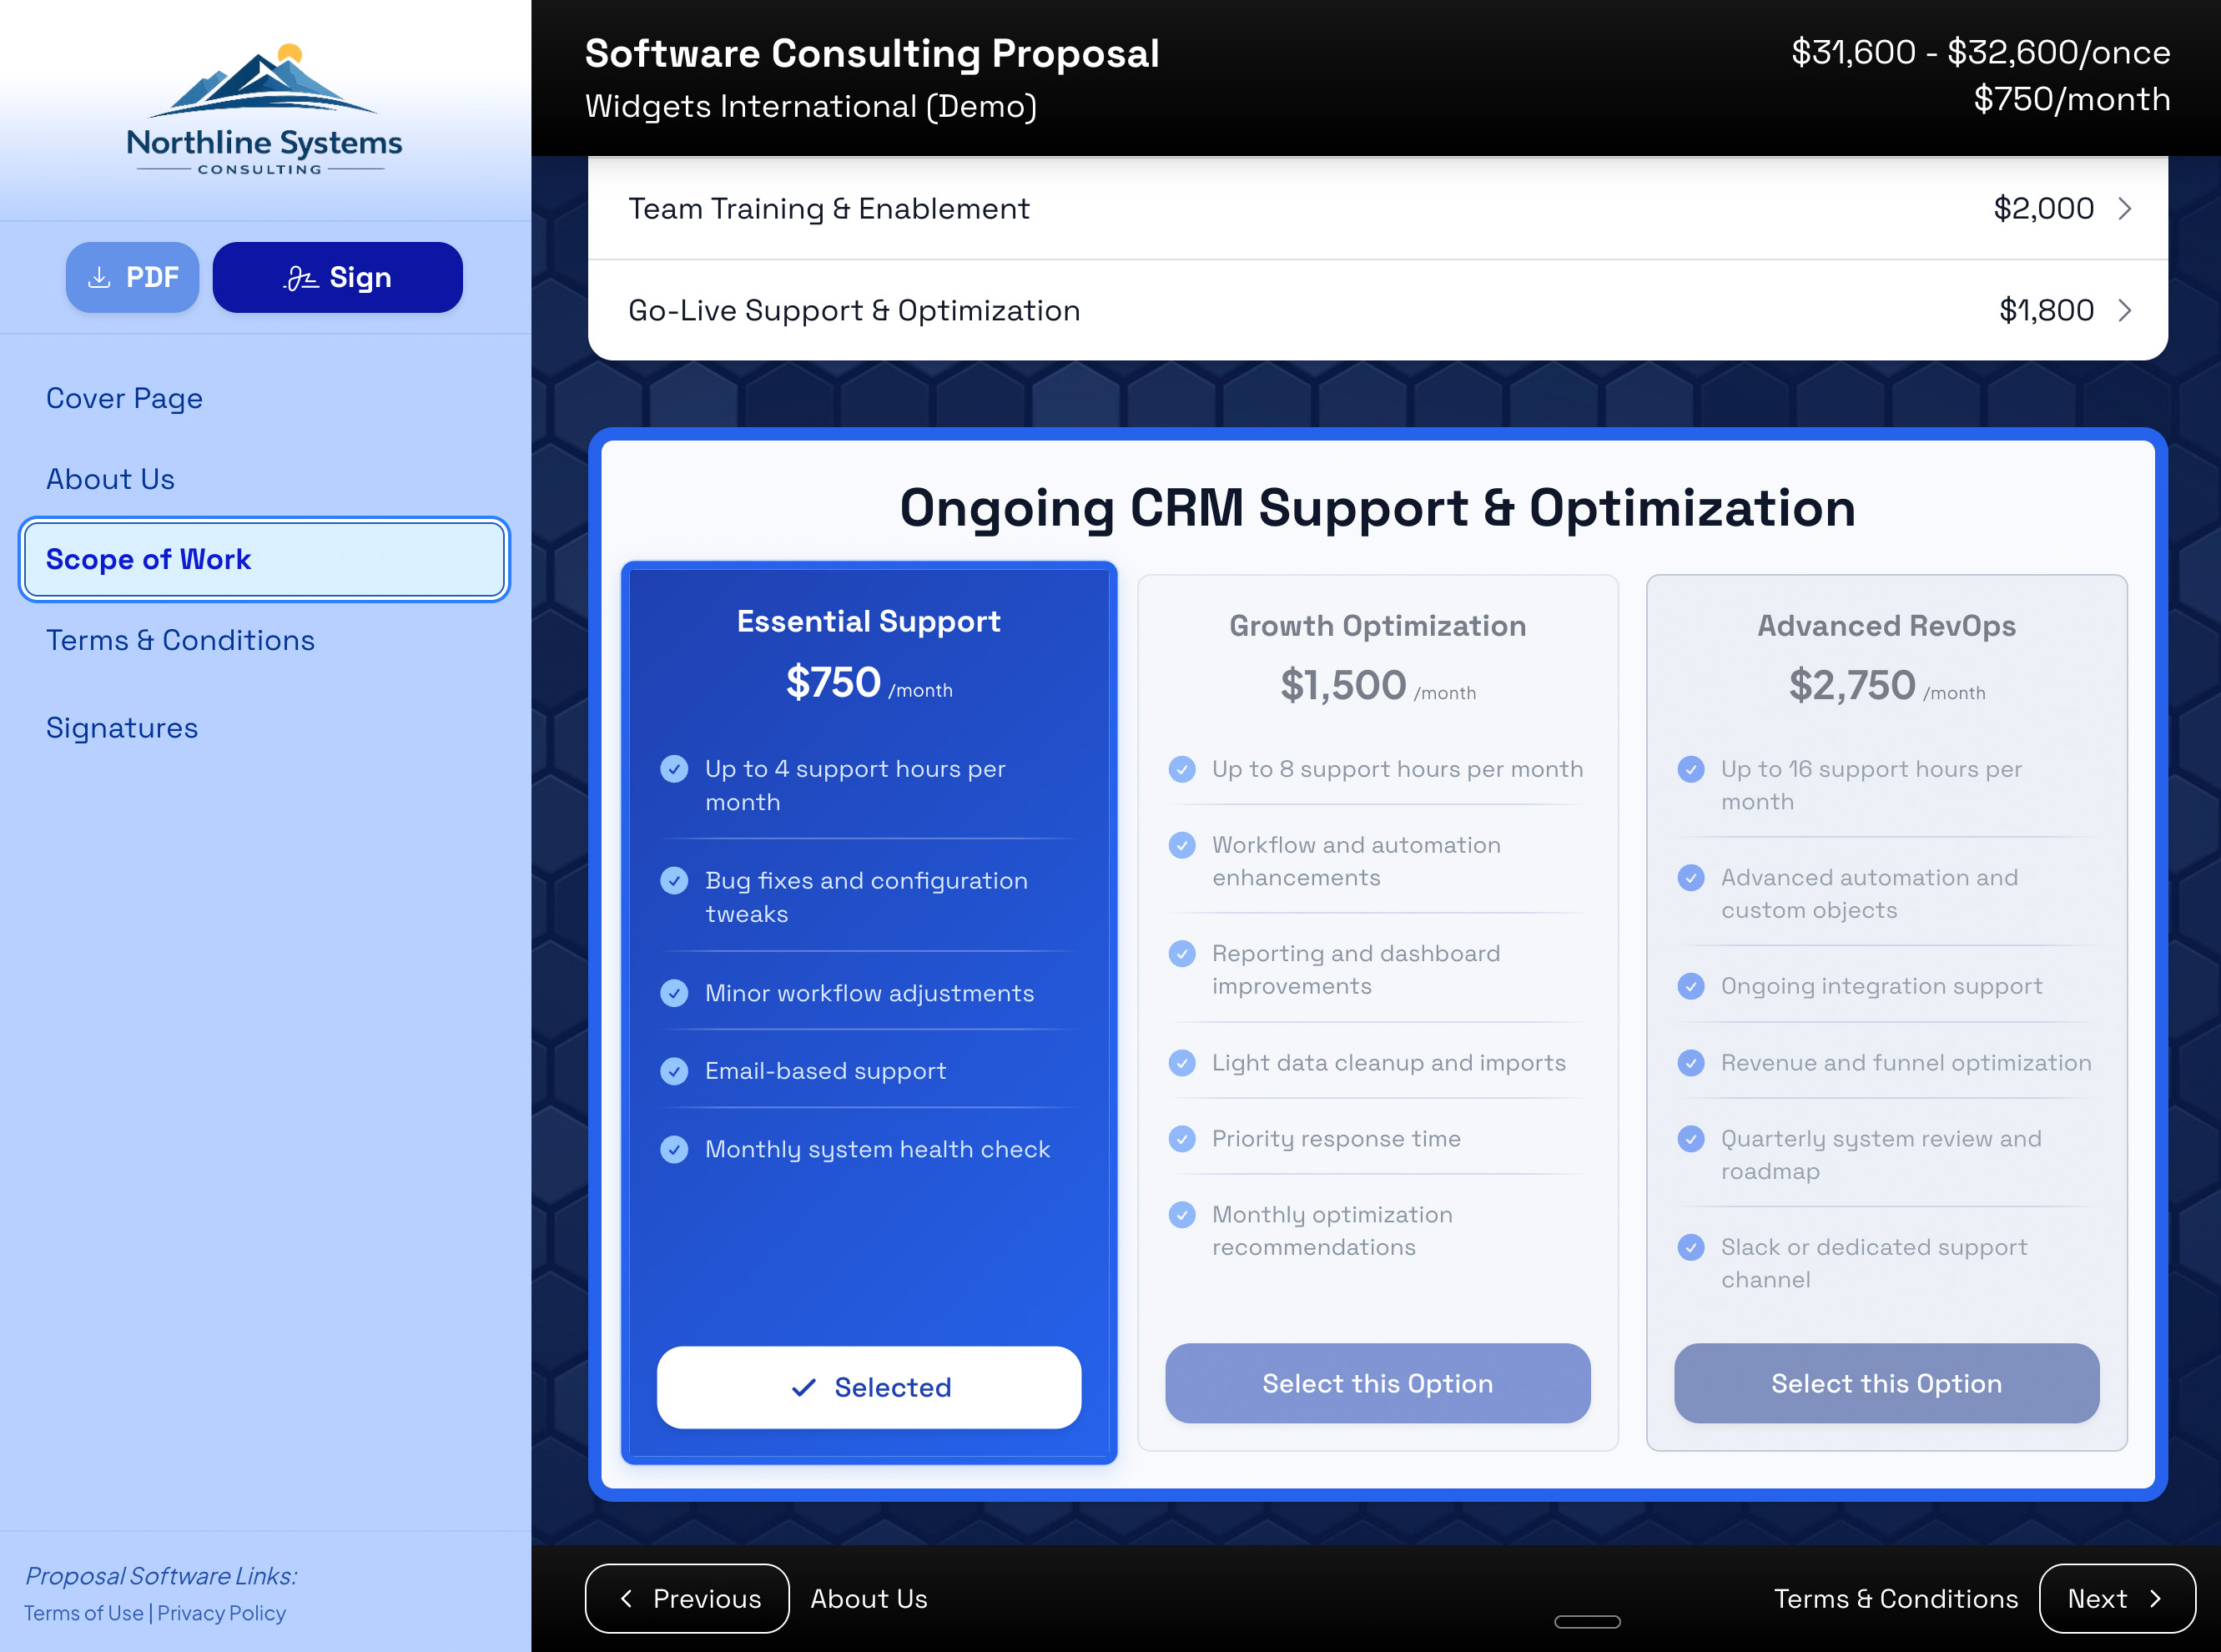2221x1652 pixels.
Task: Select the Advanced RevOps option
Action: [1886, 1383]
